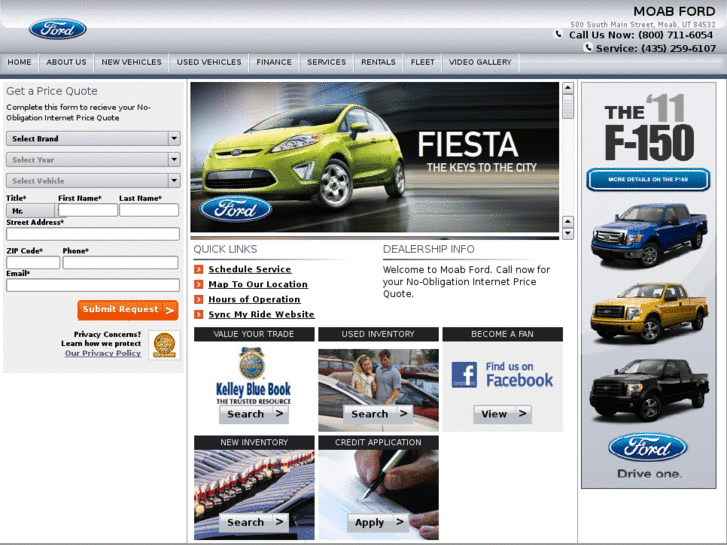727x545 pixels.
Task: Click Search under Value Your Trade
Action: 254,414
